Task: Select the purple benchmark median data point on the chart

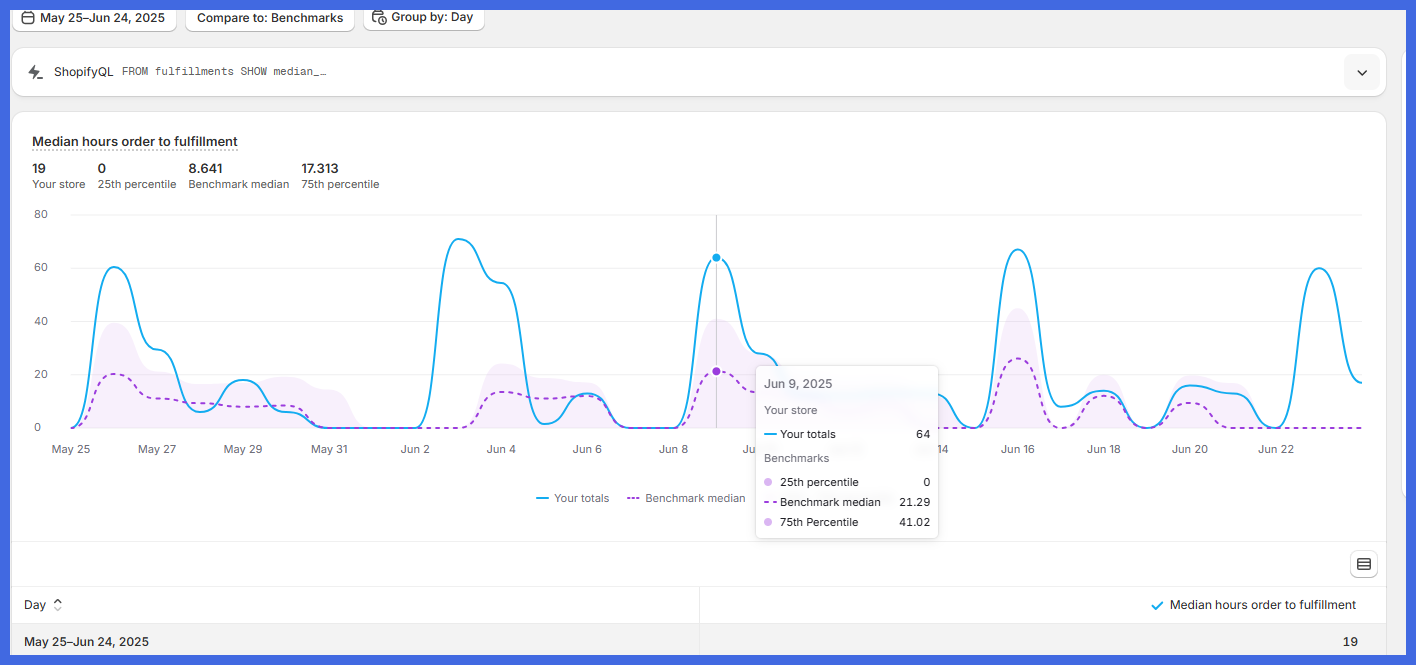Action: [716, 371]
